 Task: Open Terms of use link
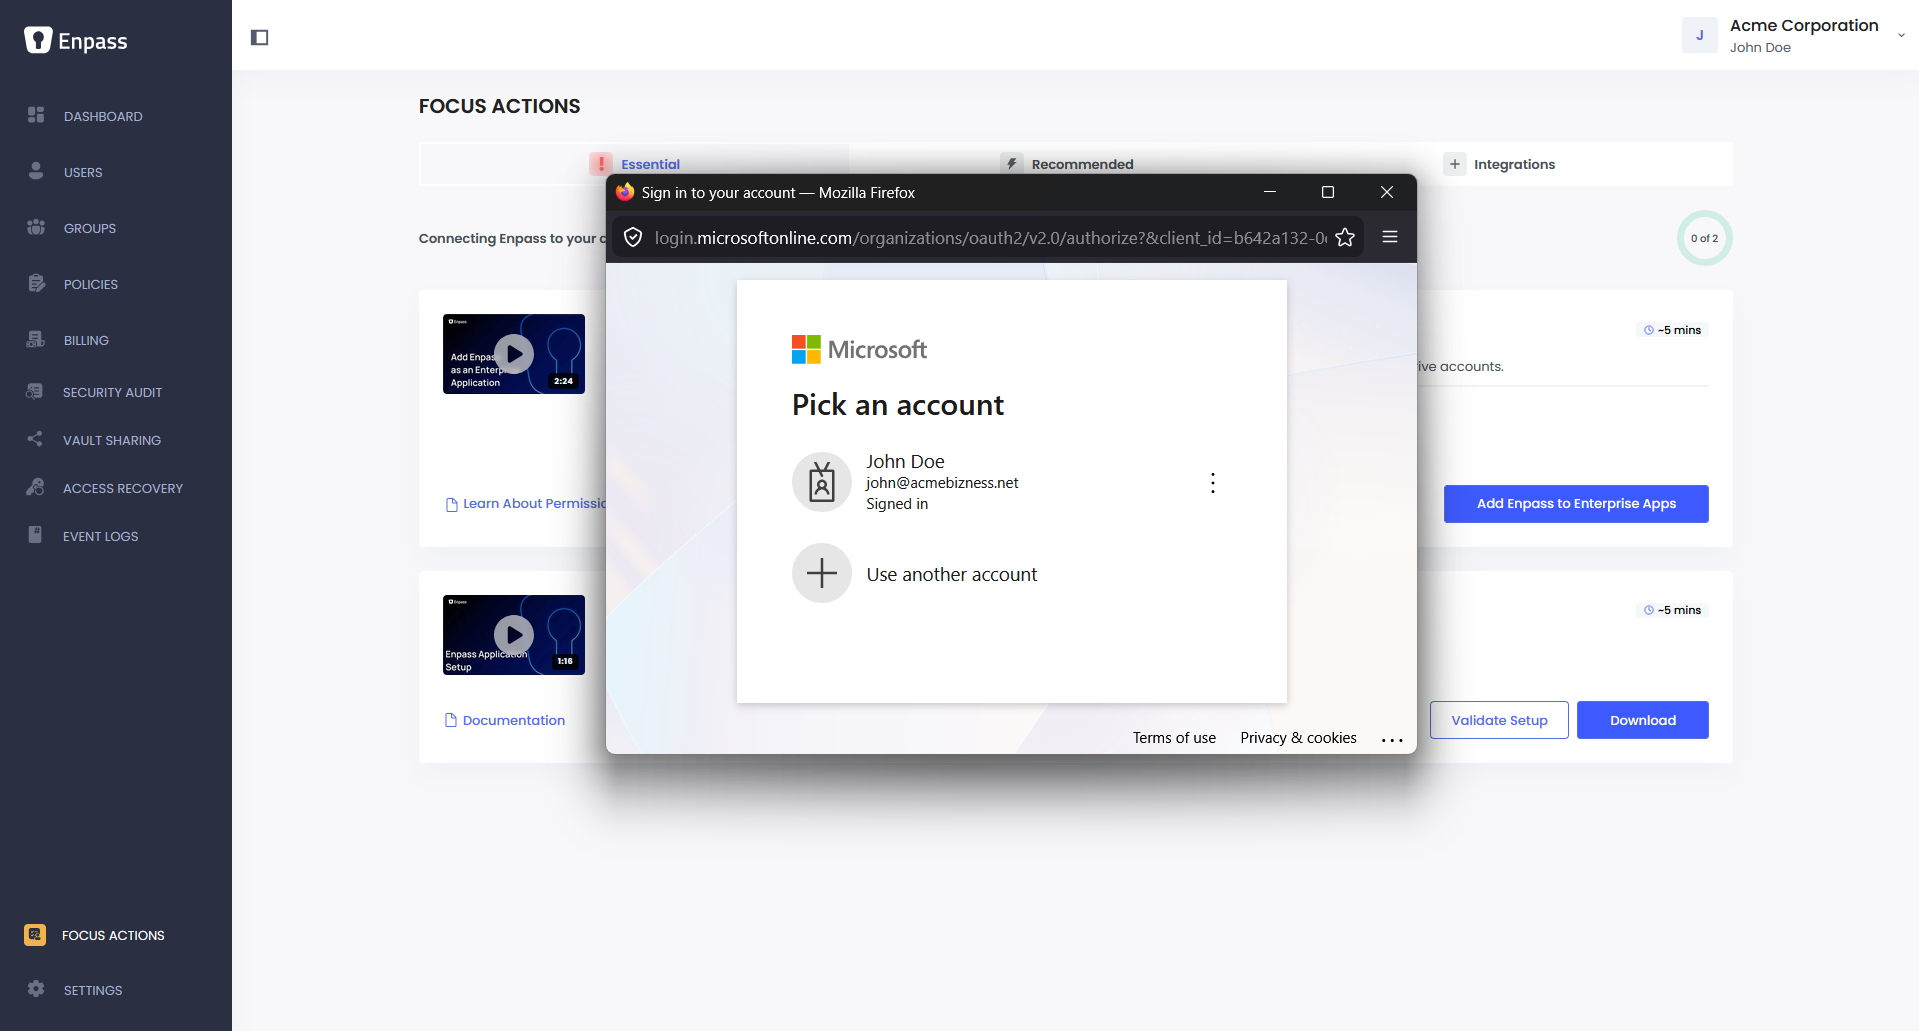1174,738
